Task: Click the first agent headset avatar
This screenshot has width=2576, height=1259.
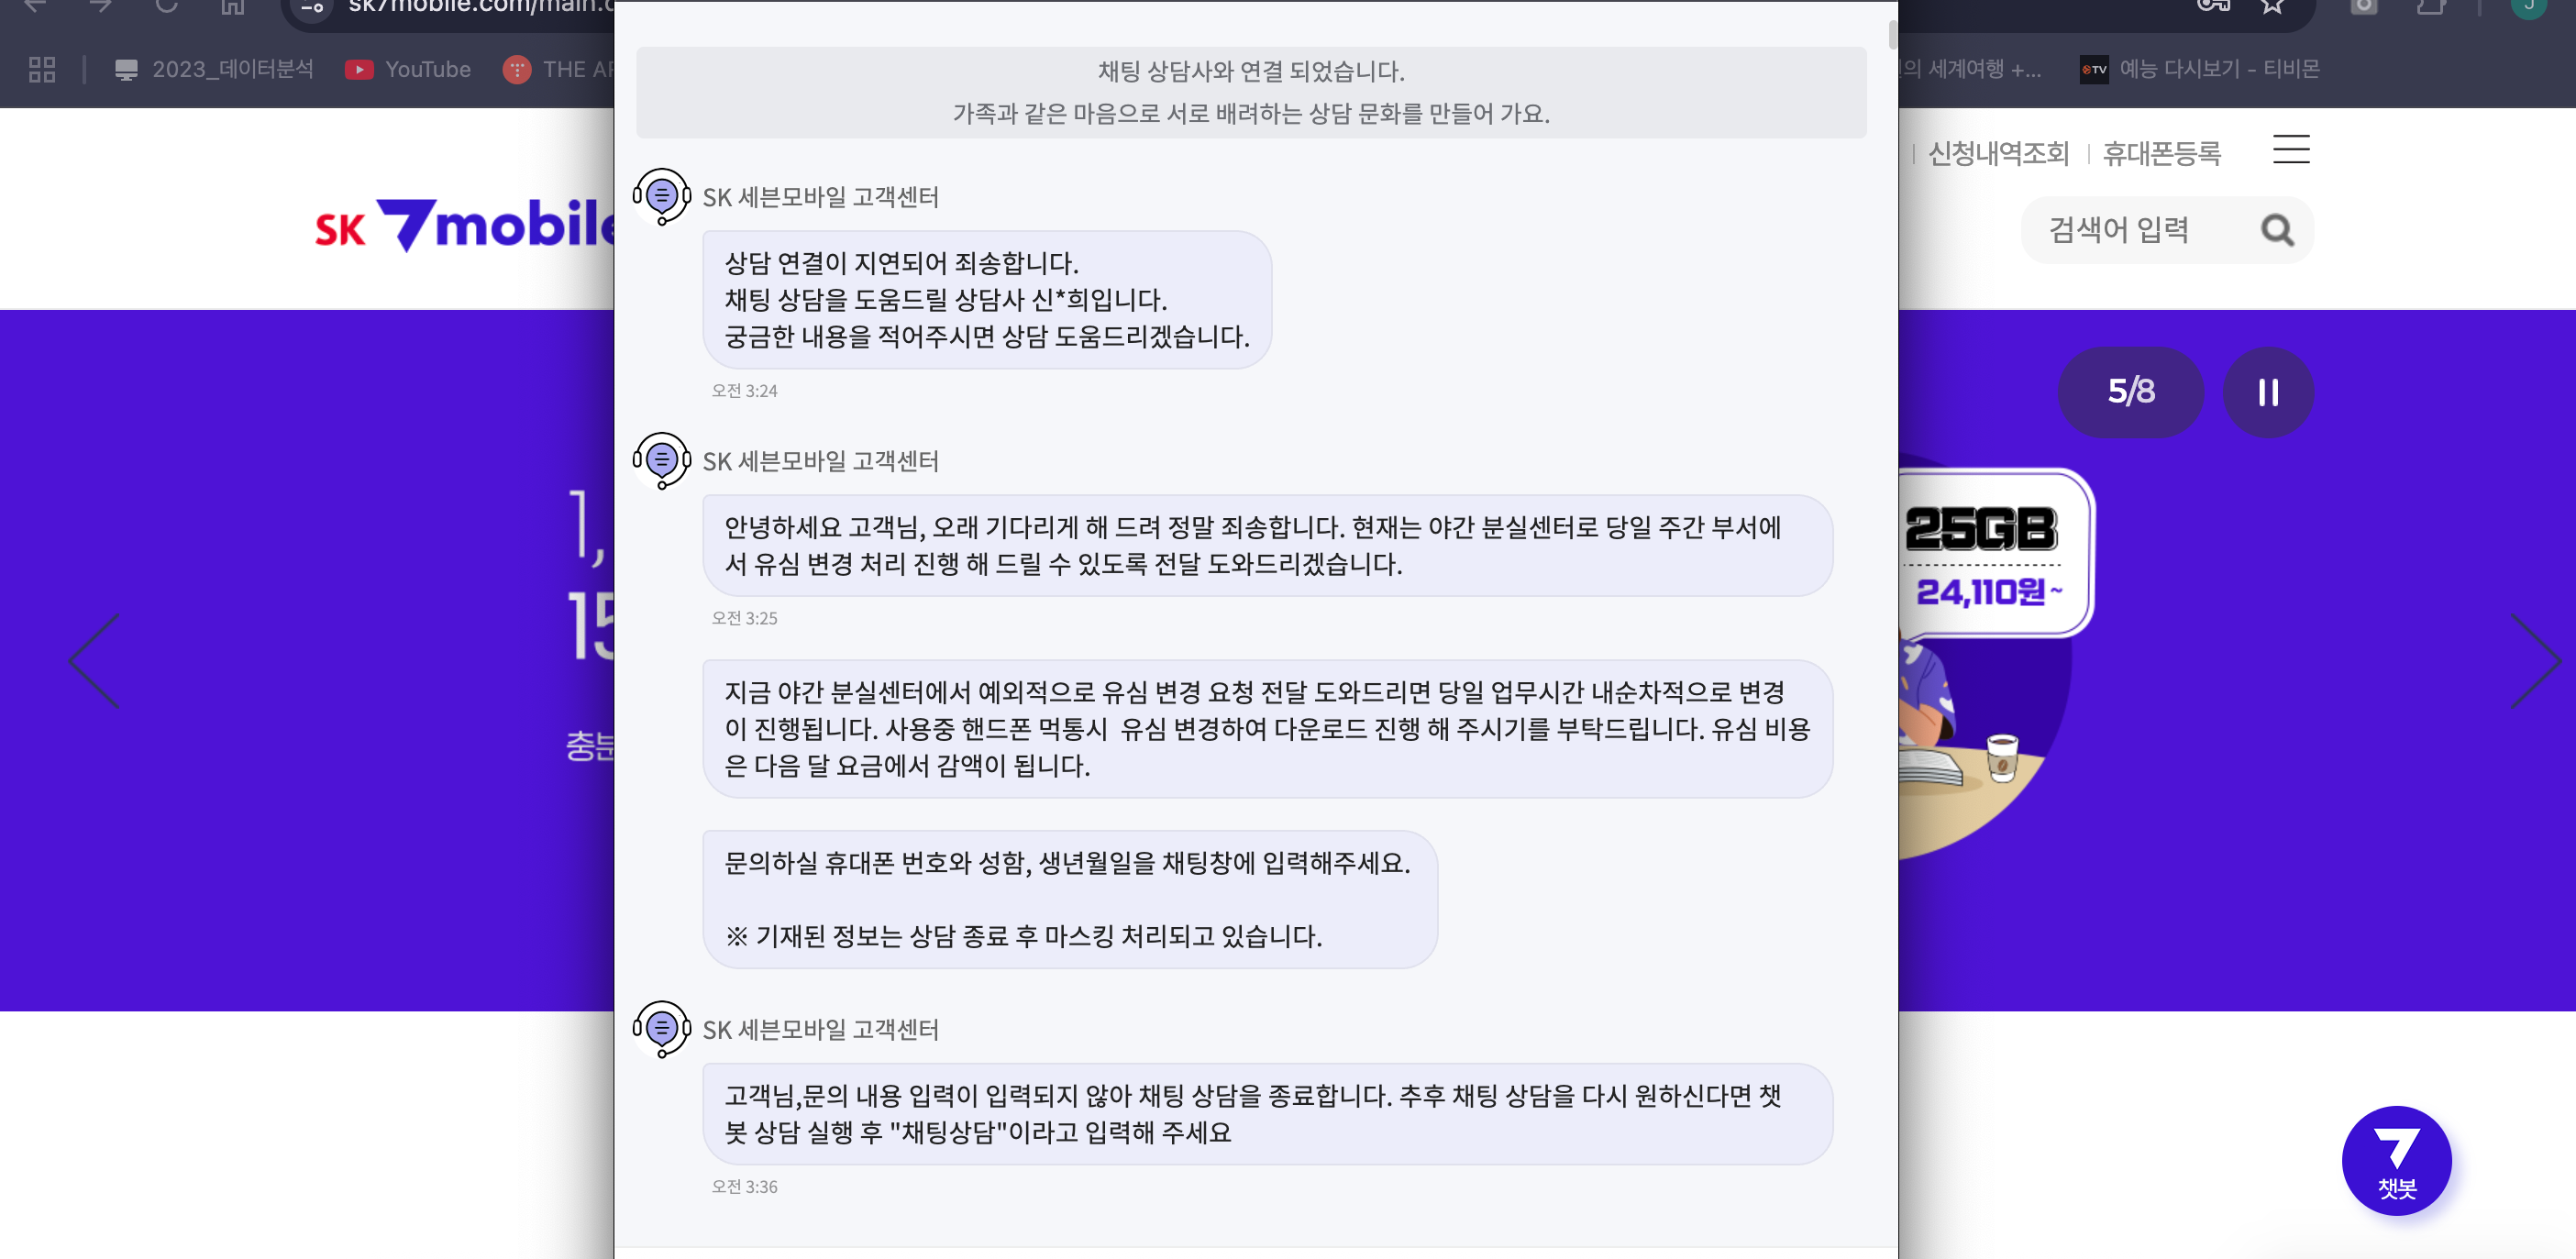Action: click(x=661, y=196)
